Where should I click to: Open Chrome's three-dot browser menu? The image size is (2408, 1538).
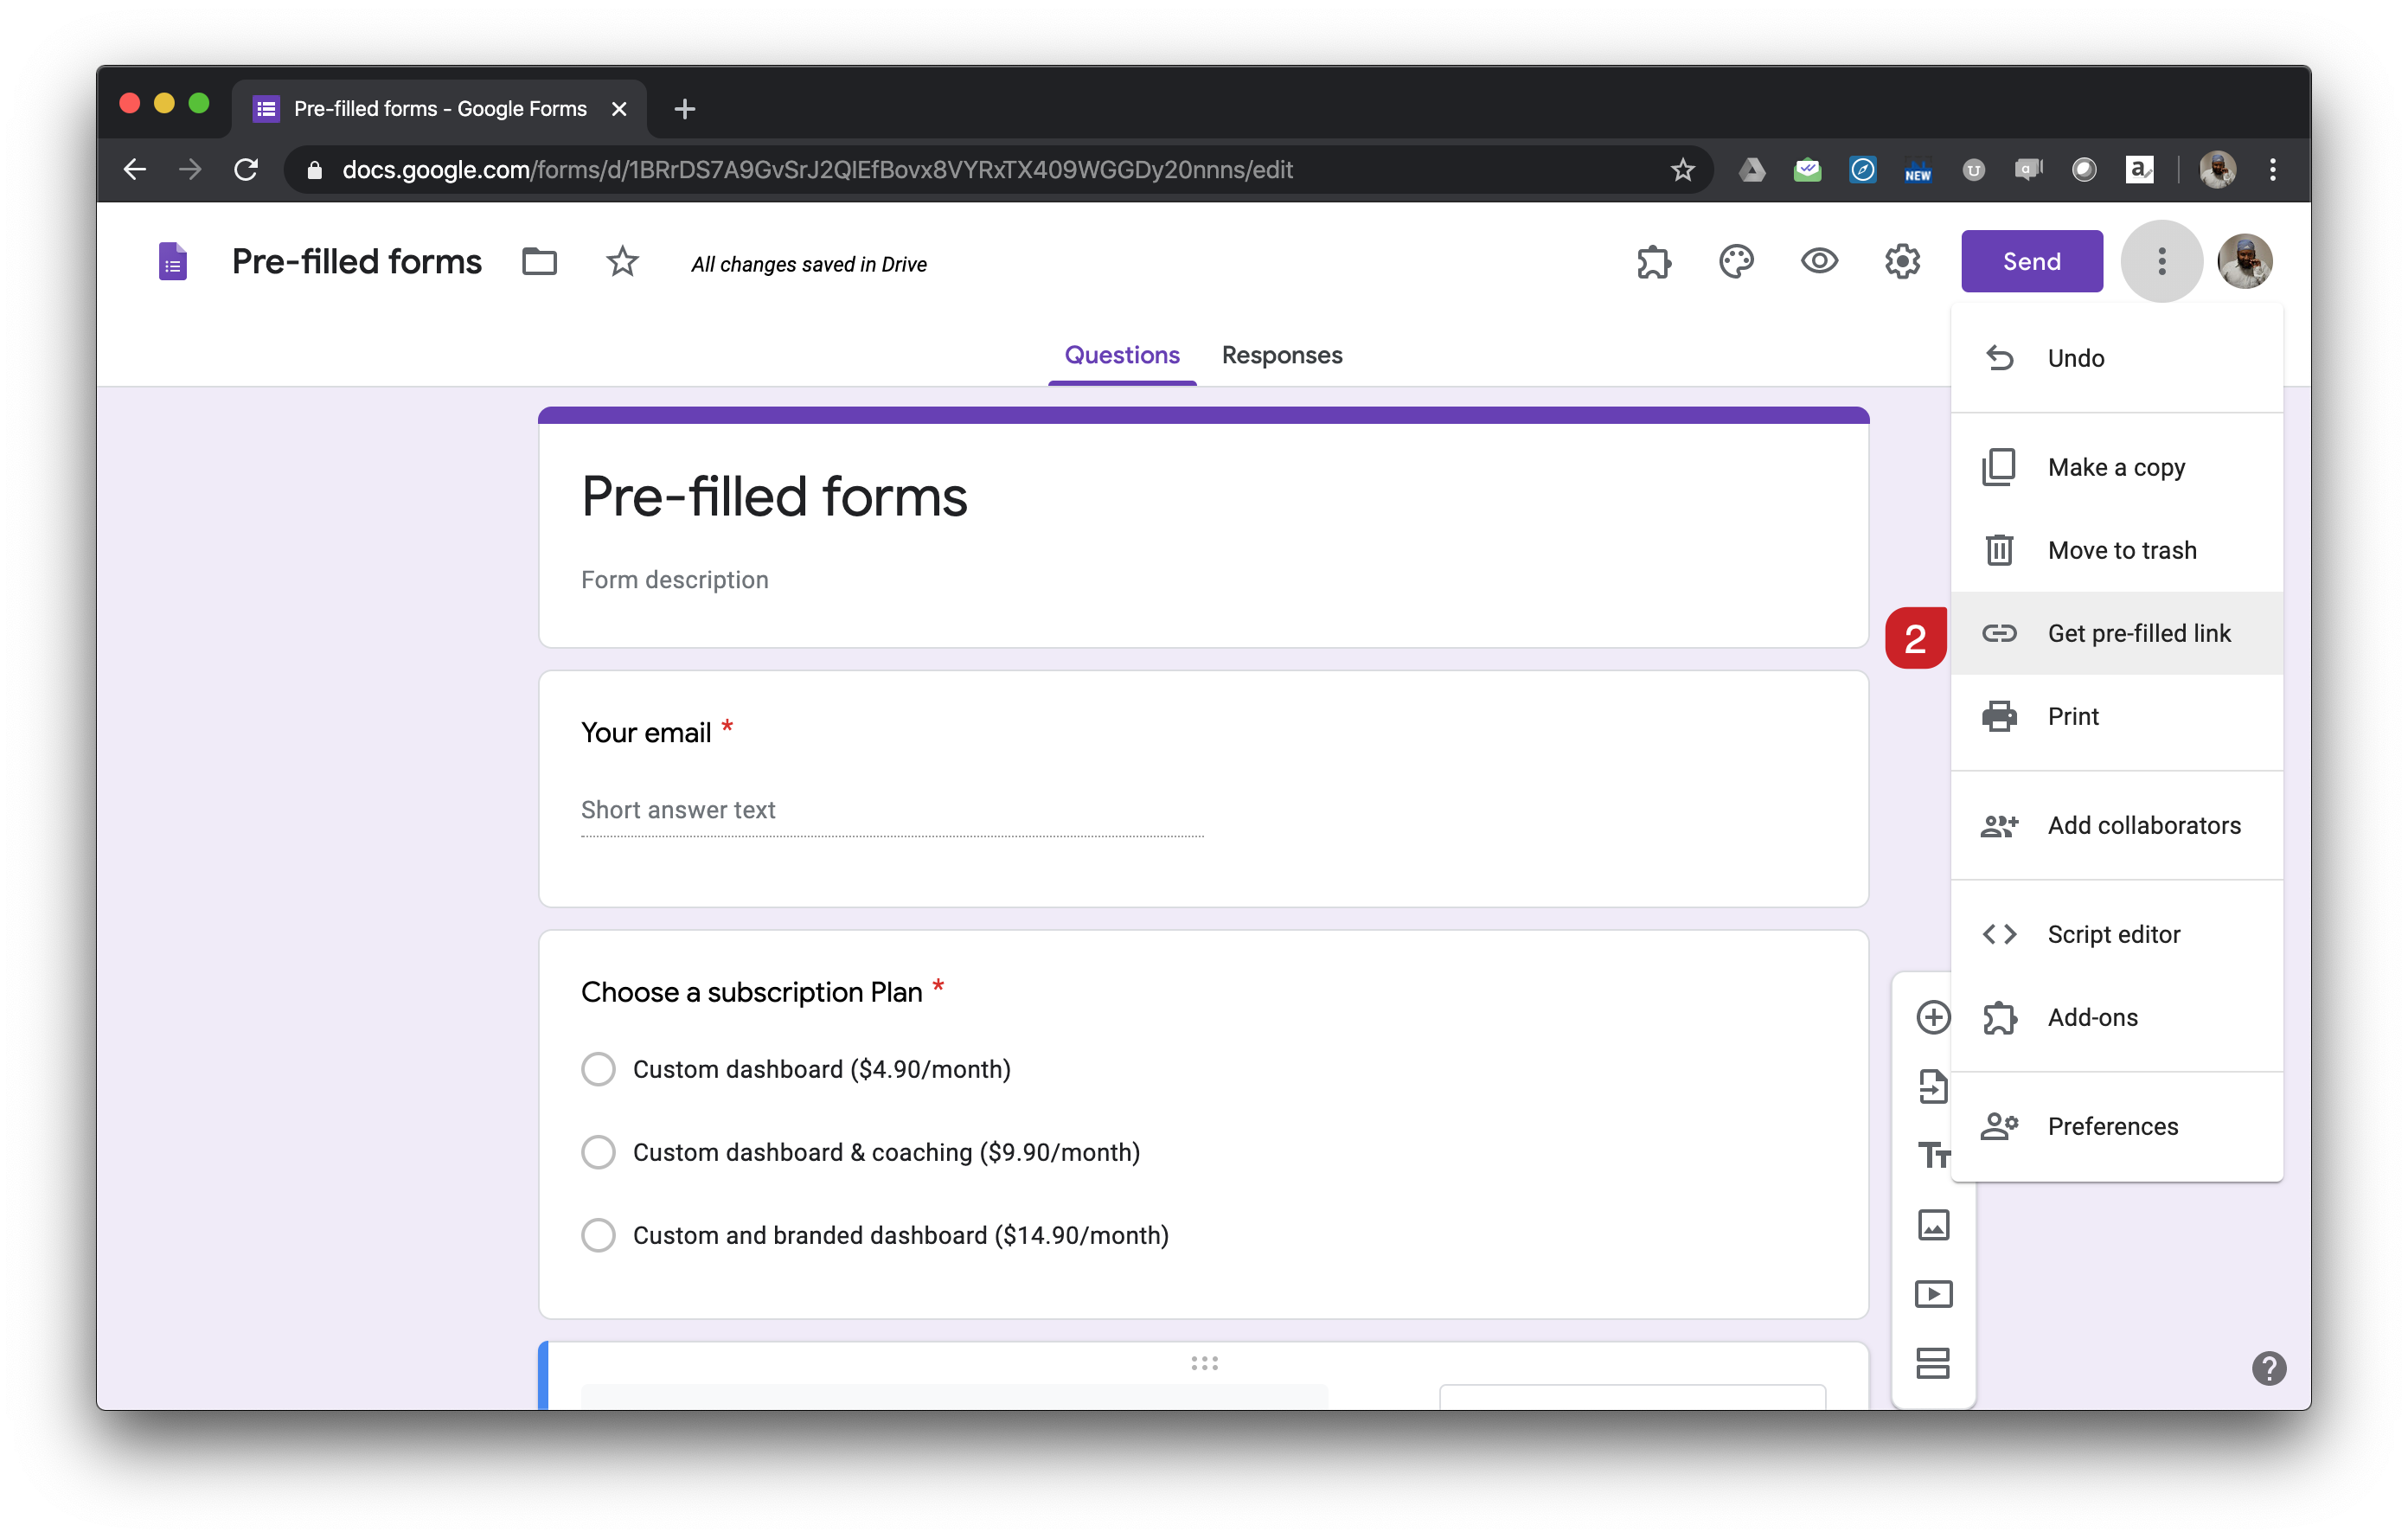point(2272,170)
